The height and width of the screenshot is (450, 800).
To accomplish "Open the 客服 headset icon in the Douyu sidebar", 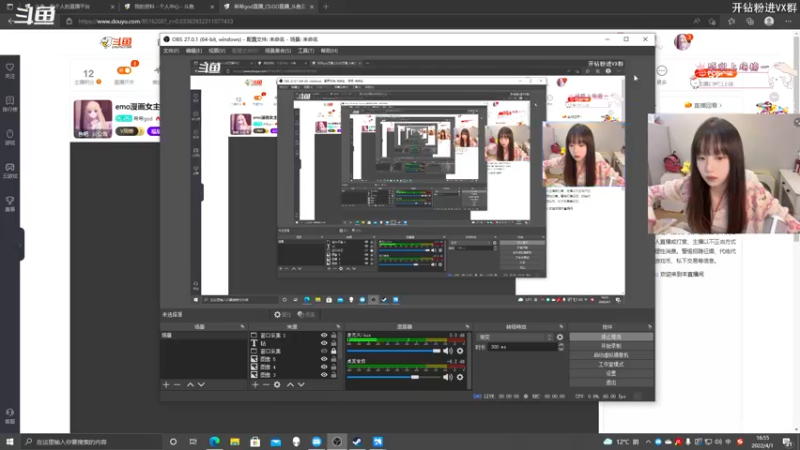I will [x=10, y=415].
